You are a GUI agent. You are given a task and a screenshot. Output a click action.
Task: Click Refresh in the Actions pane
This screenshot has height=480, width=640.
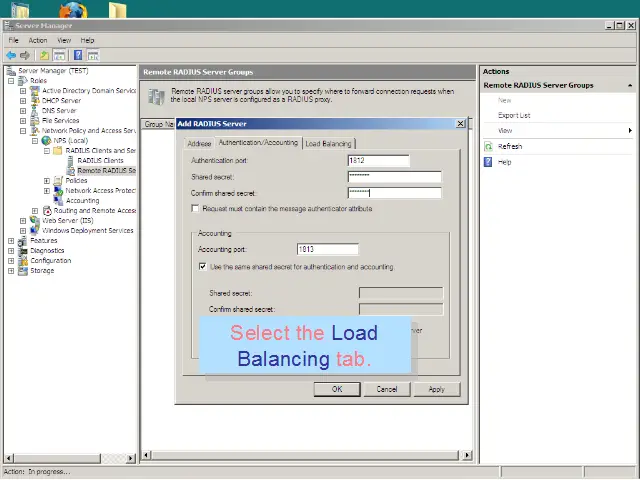click(510, 147)
